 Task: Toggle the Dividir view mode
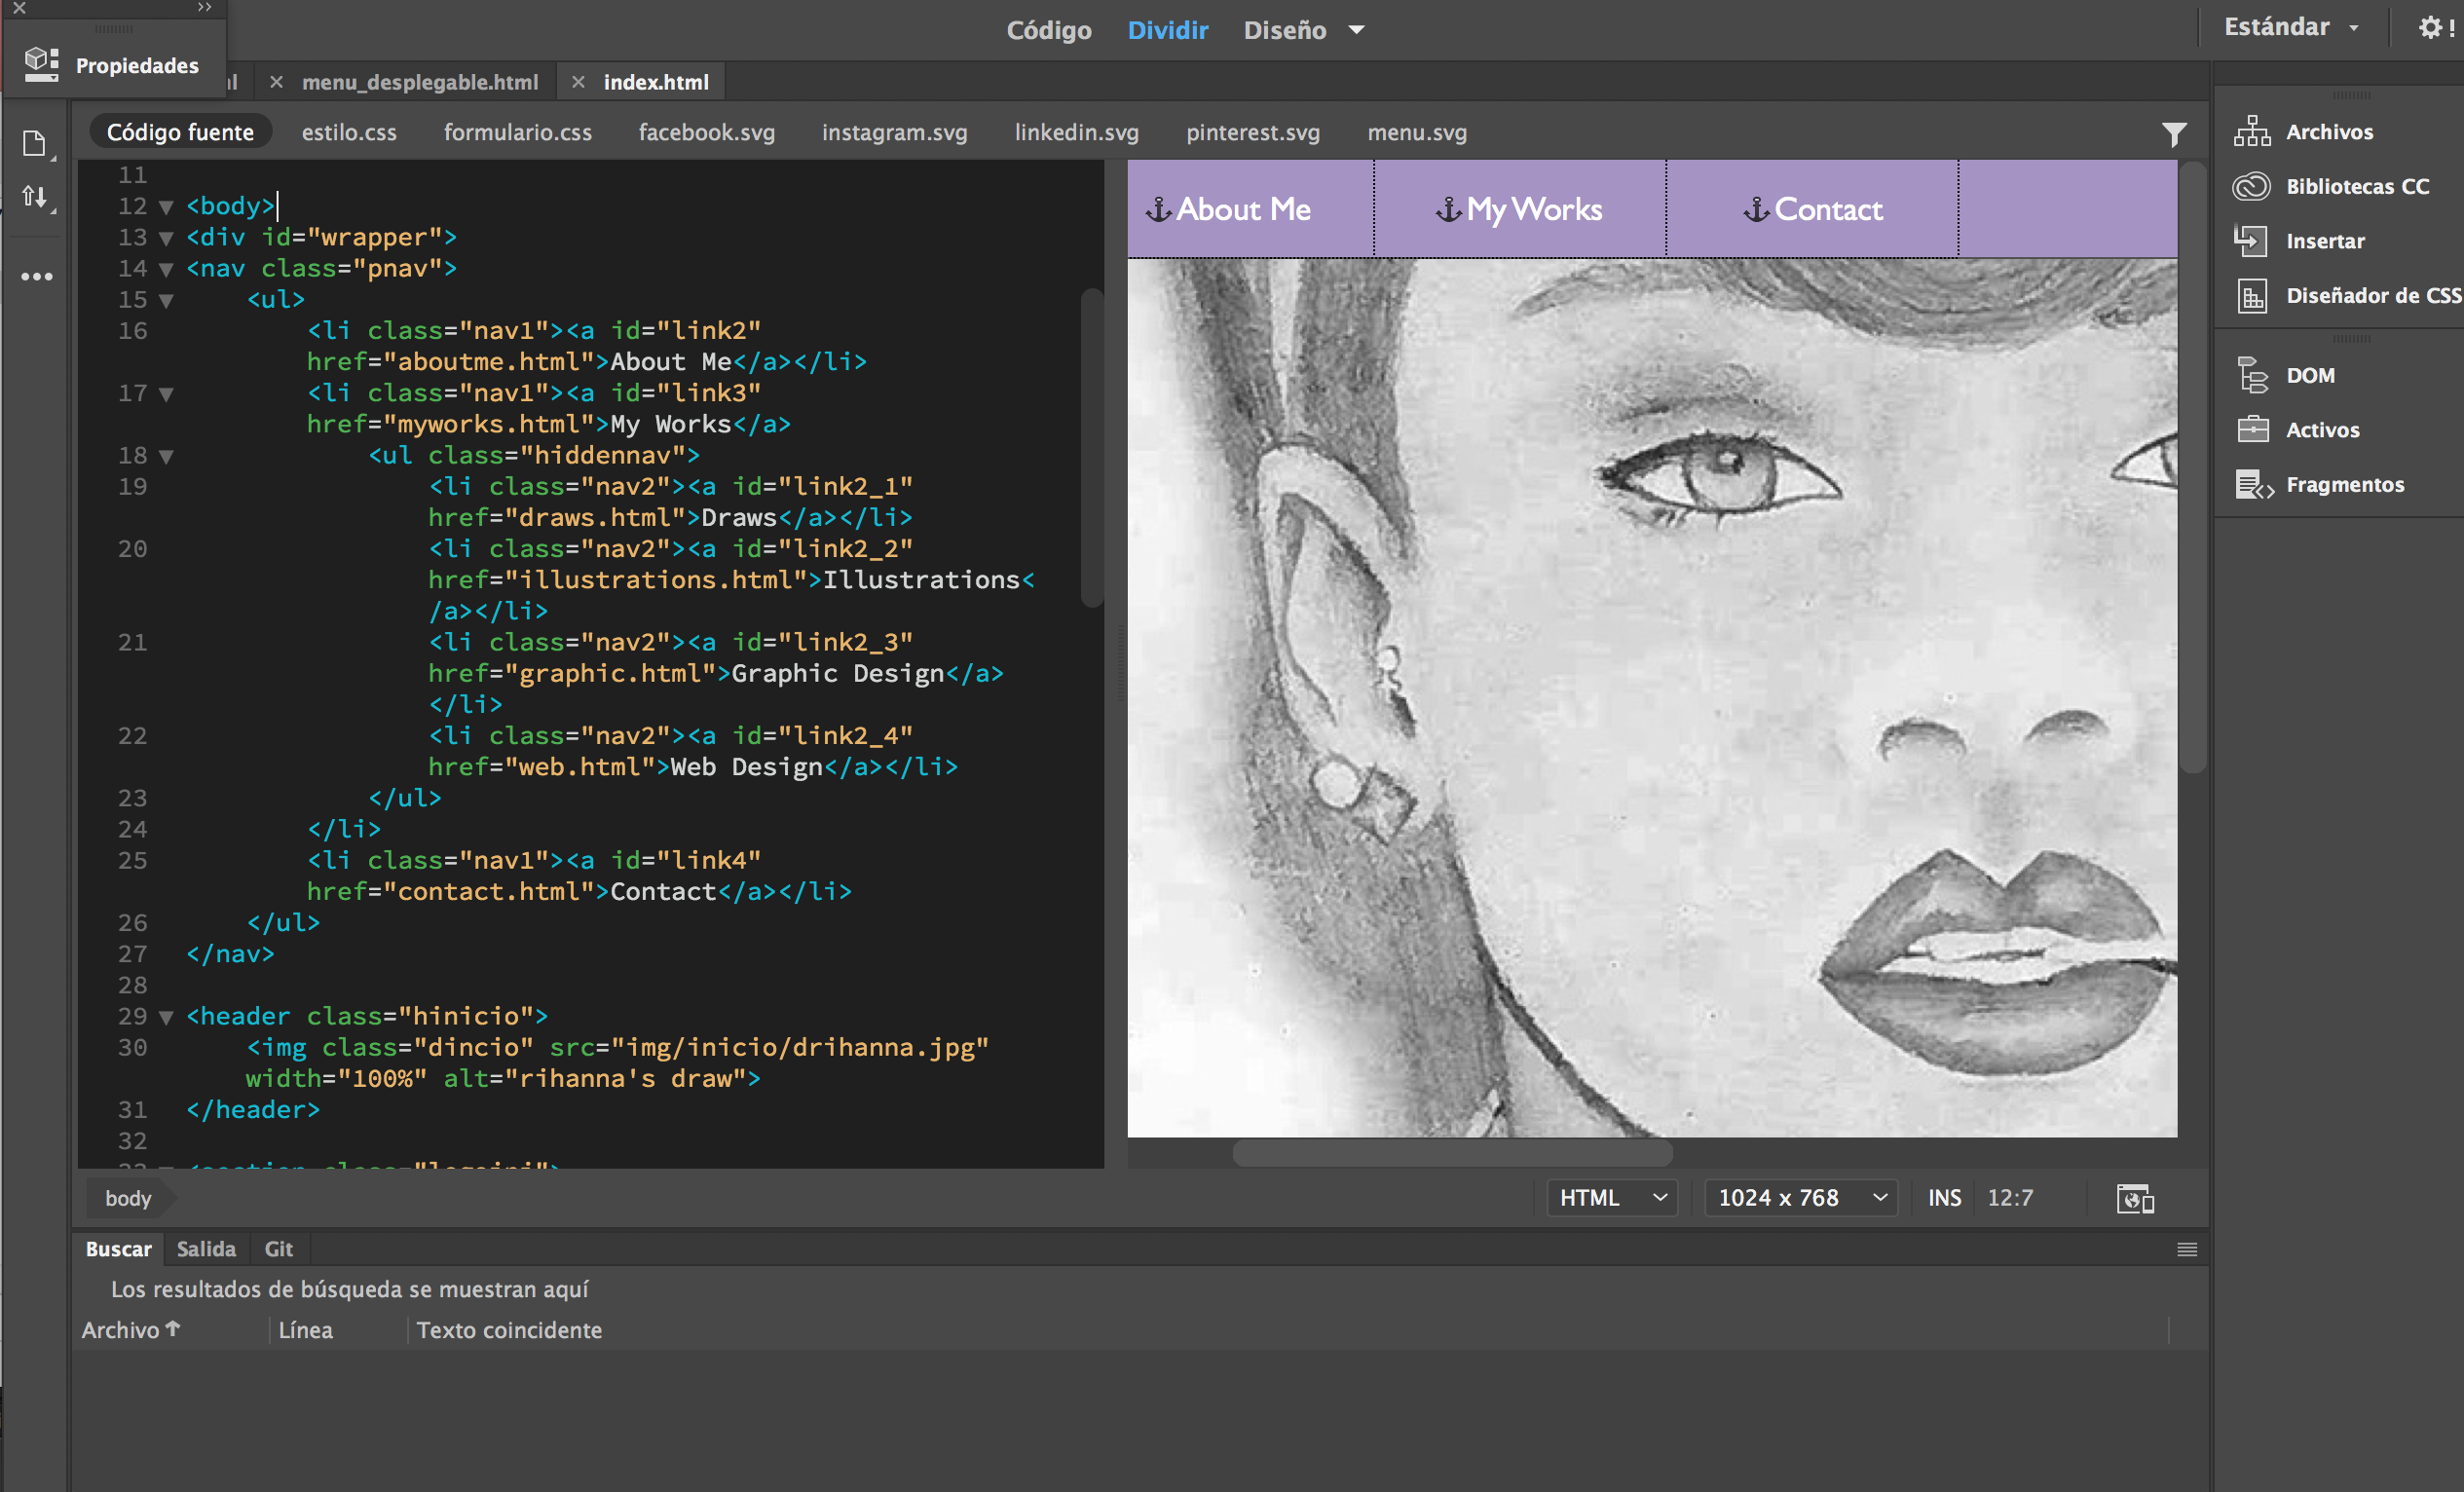click(1169, 28)
